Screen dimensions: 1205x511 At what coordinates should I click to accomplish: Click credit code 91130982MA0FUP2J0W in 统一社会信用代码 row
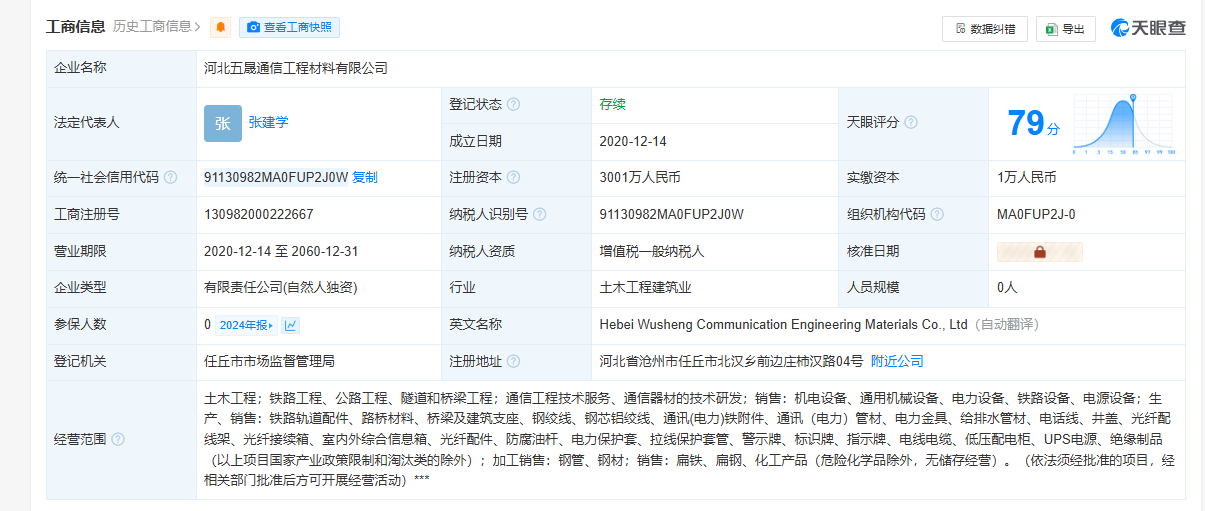(x=275, y=178)
